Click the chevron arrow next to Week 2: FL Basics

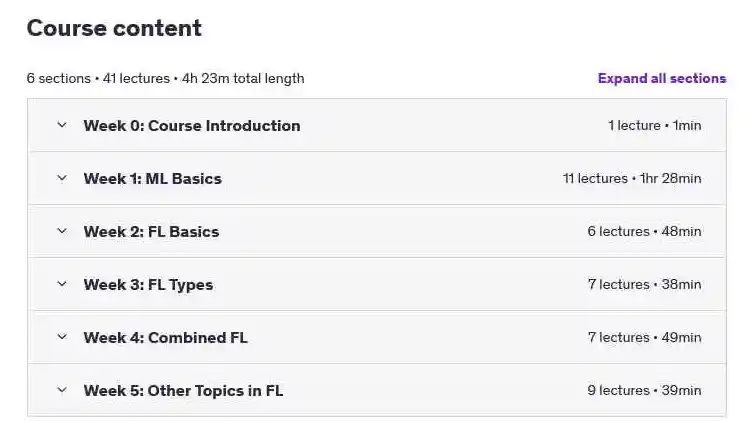tap(62, 231)
